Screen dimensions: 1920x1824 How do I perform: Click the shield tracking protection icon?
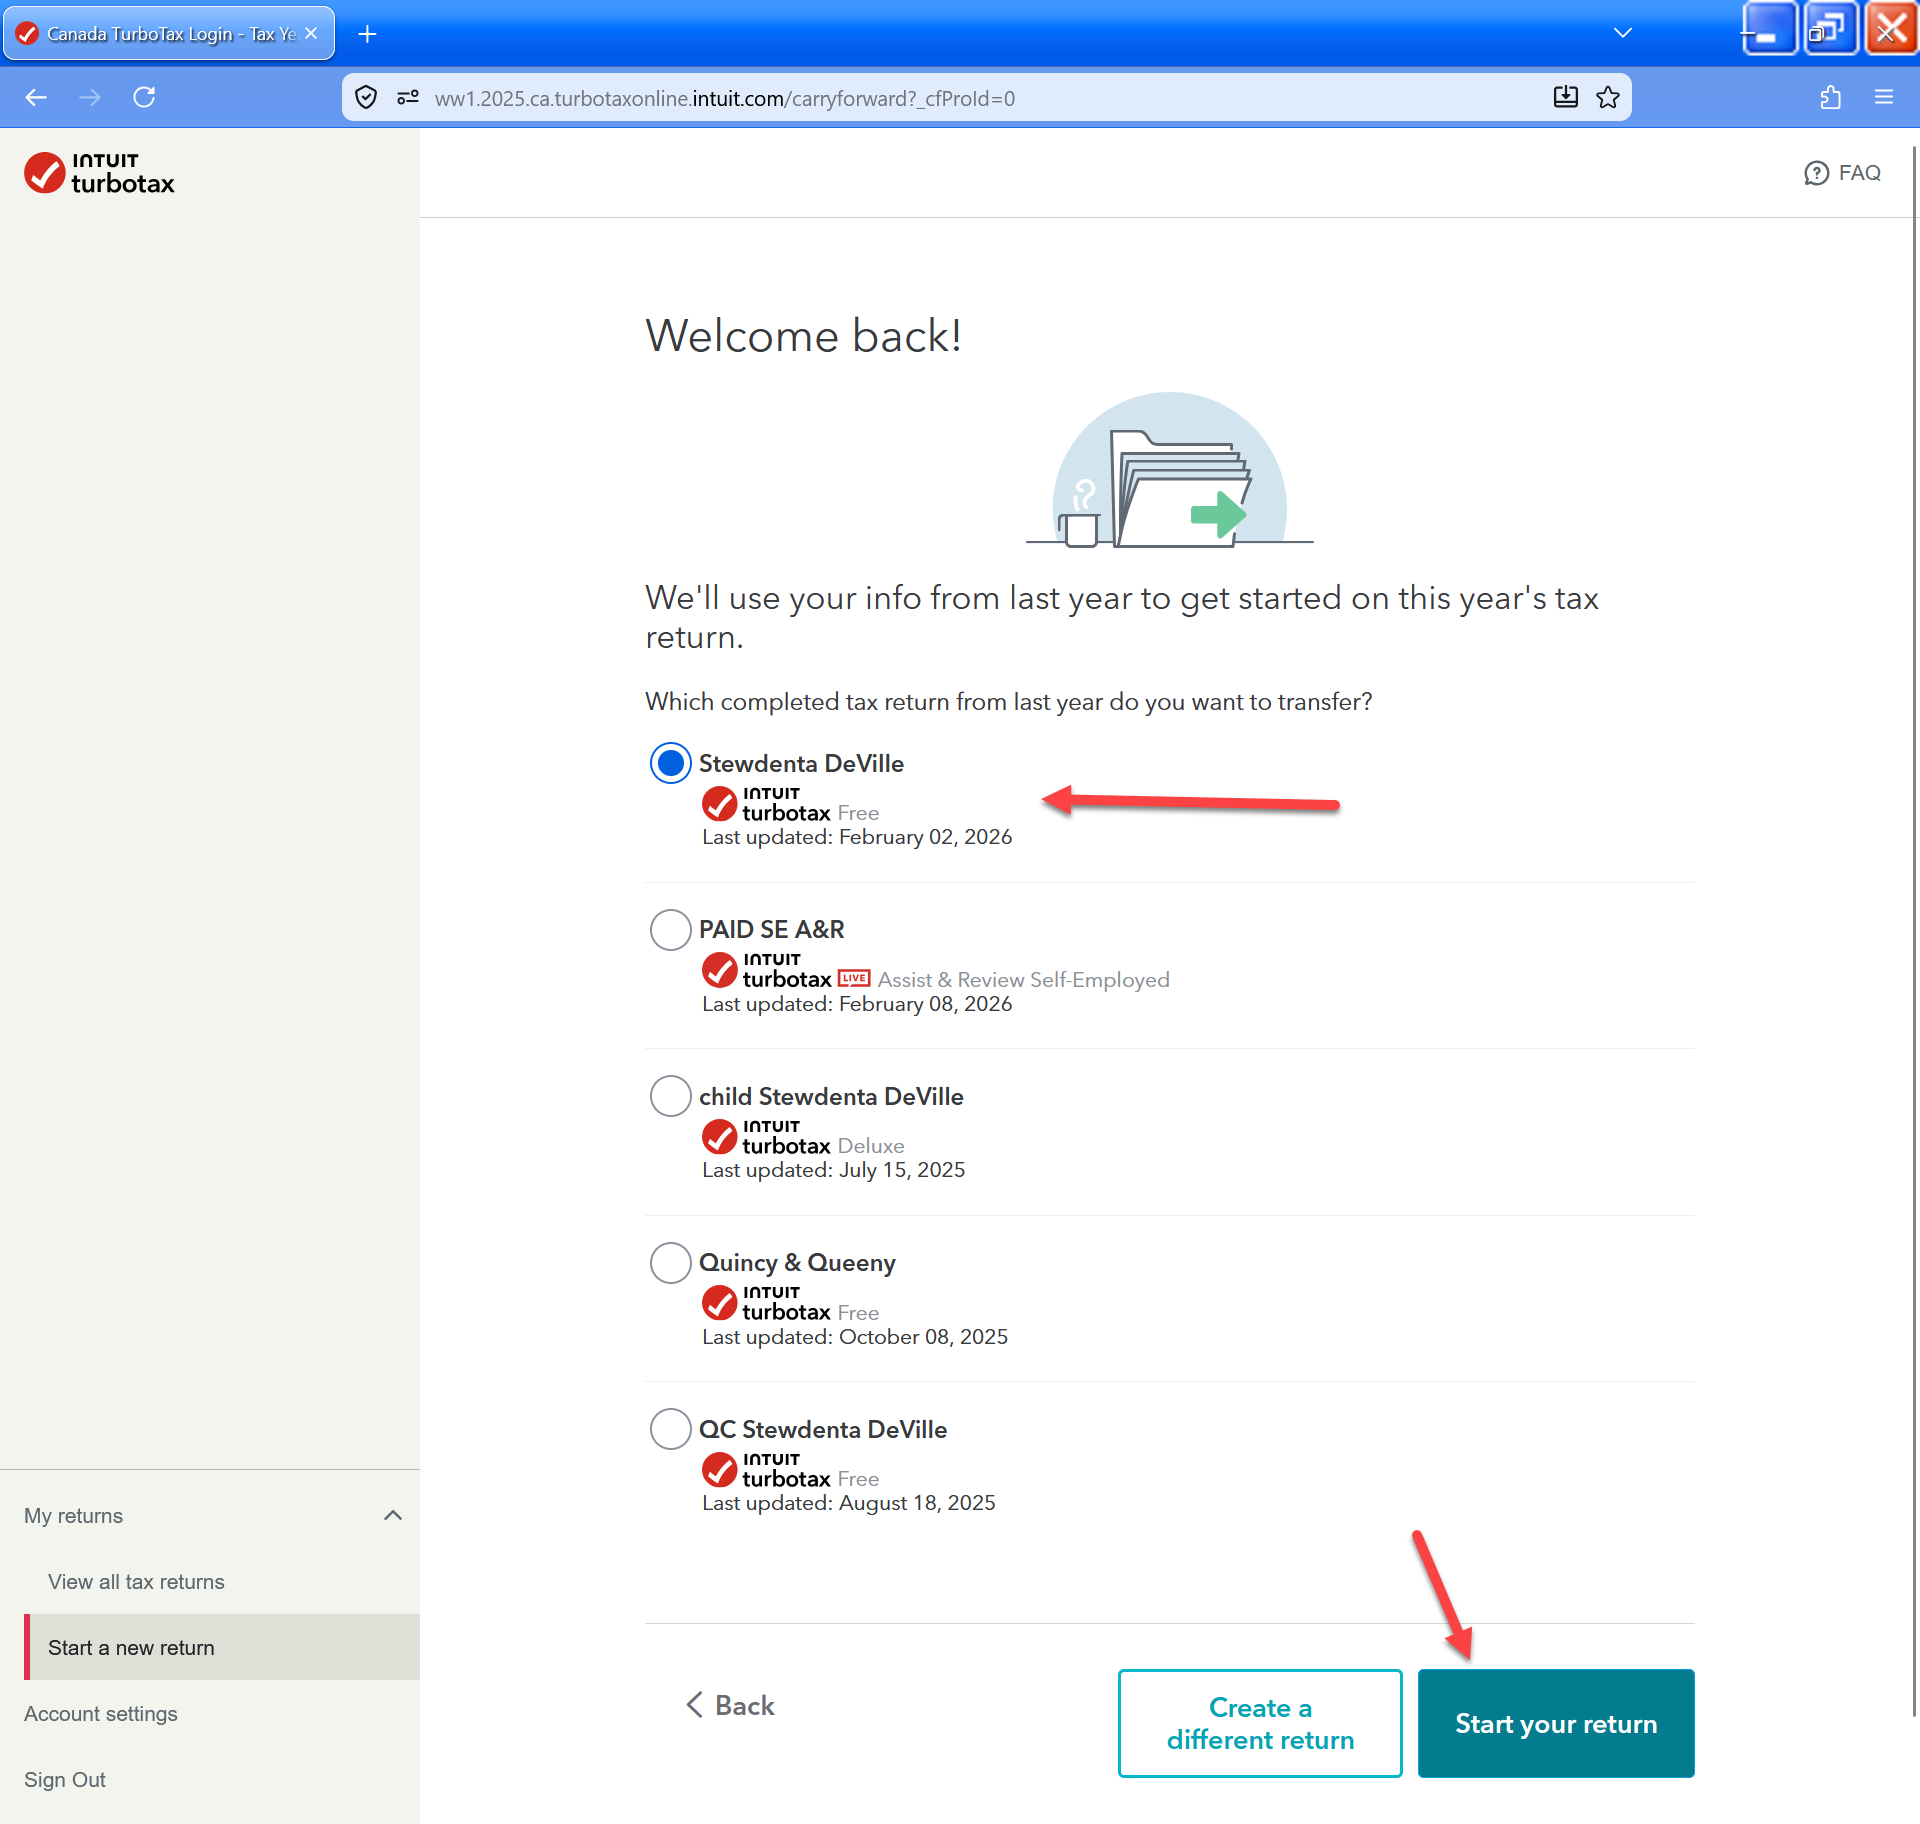click(x=366, y=97)
